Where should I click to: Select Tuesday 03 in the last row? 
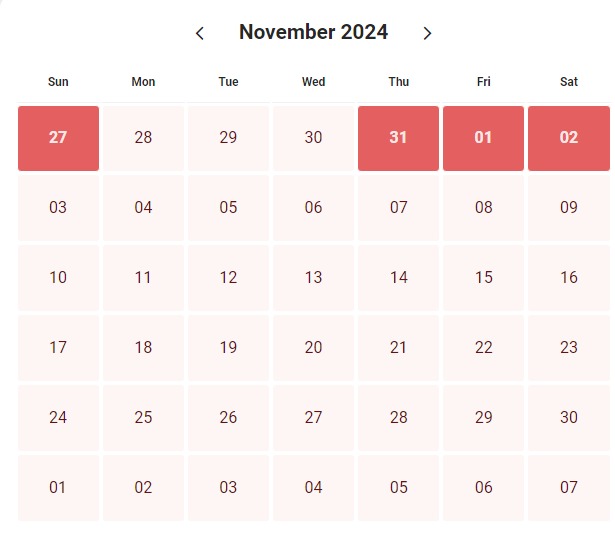[x=229, y=488]
